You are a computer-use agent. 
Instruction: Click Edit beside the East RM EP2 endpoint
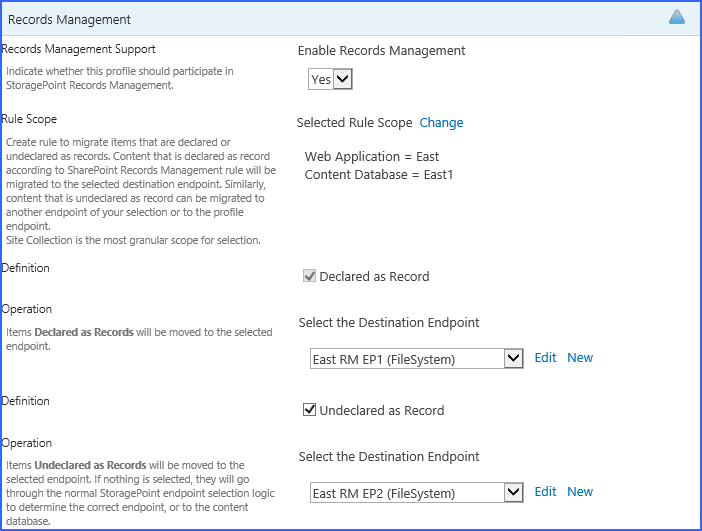(x=545, y=492)
